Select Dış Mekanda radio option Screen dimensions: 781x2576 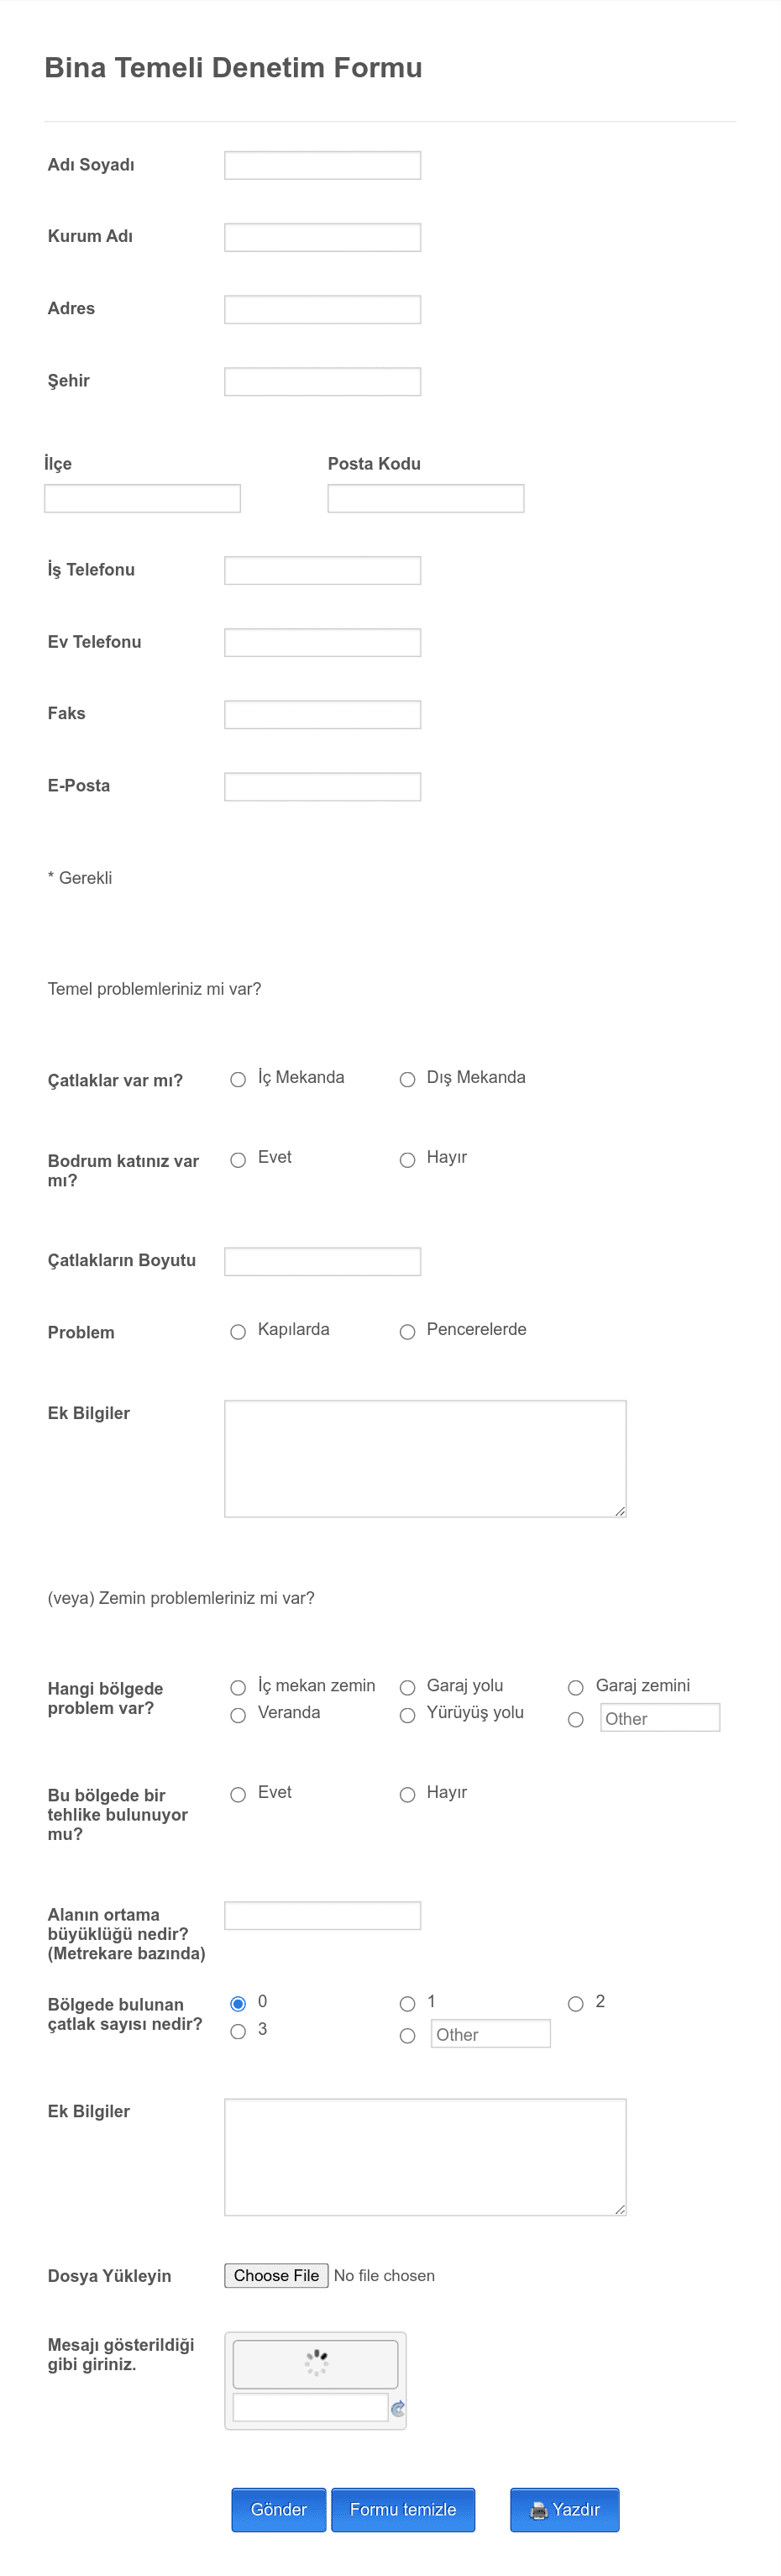[407, 1079]
